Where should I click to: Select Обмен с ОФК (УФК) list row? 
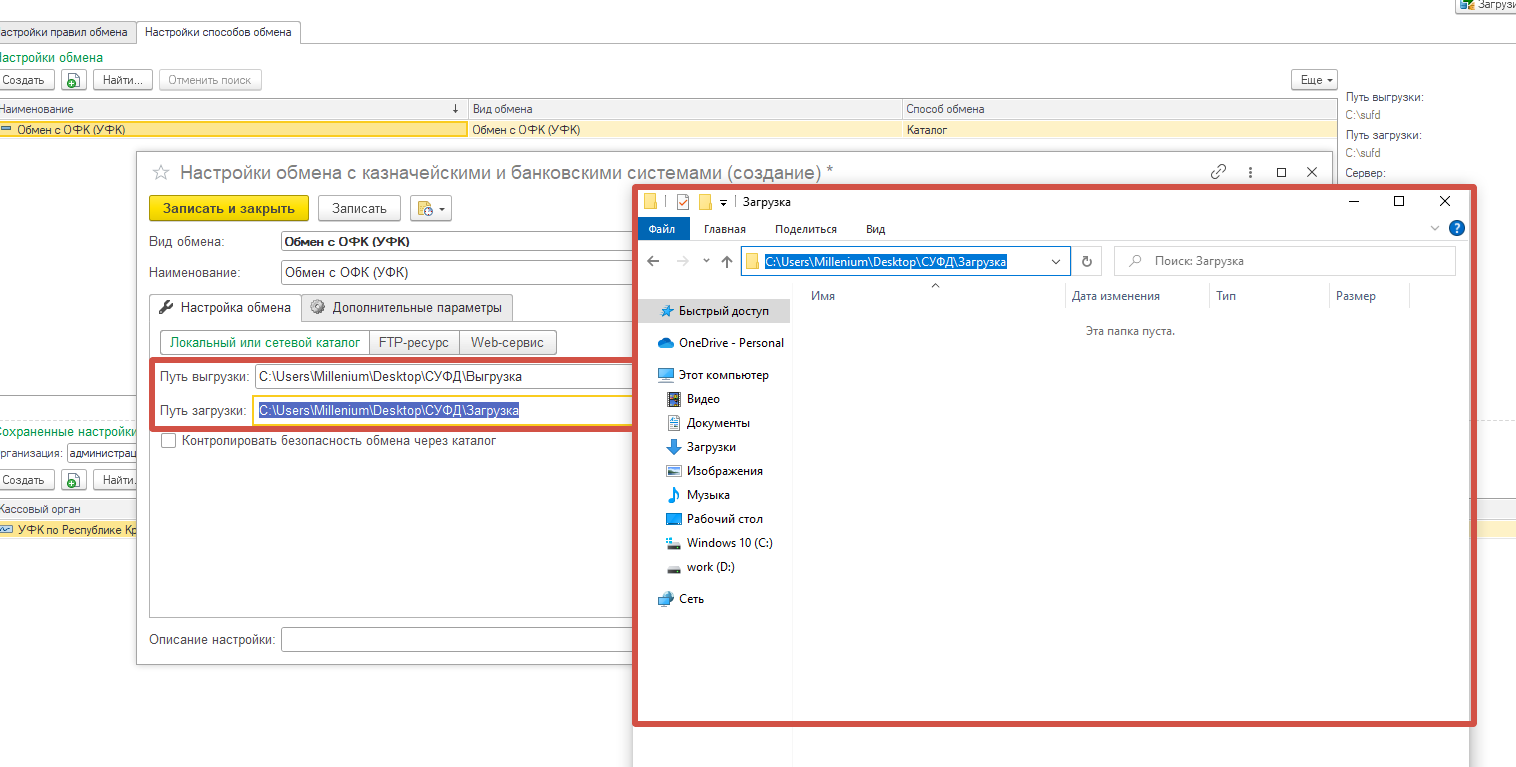coord(668,130)
